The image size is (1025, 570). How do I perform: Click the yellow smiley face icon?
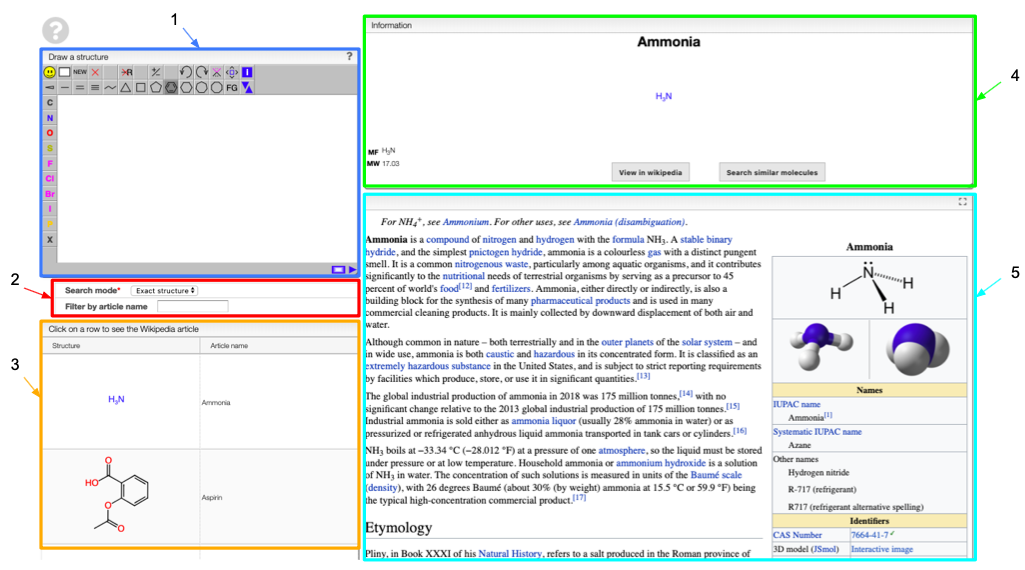[49, 72]
